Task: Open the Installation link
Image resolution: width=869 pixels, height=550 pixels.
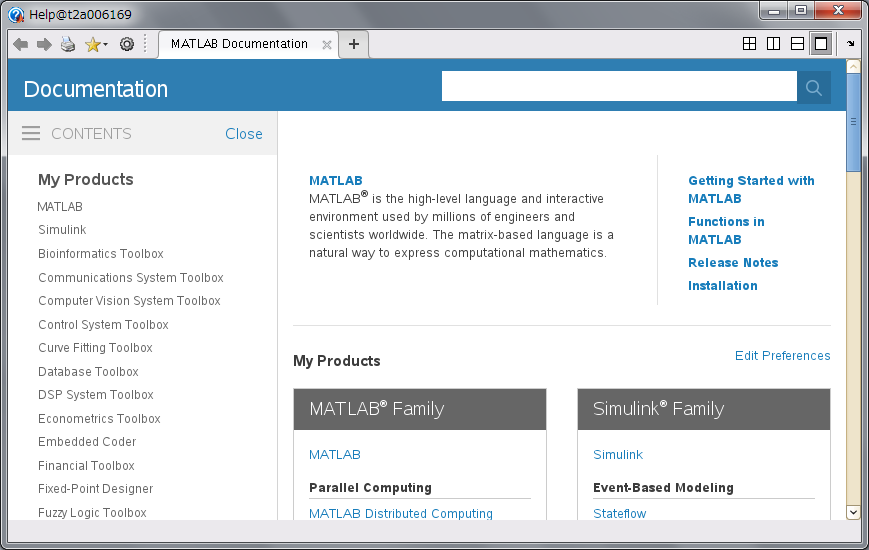Action: pyautogui.click(x=723, y=286)
